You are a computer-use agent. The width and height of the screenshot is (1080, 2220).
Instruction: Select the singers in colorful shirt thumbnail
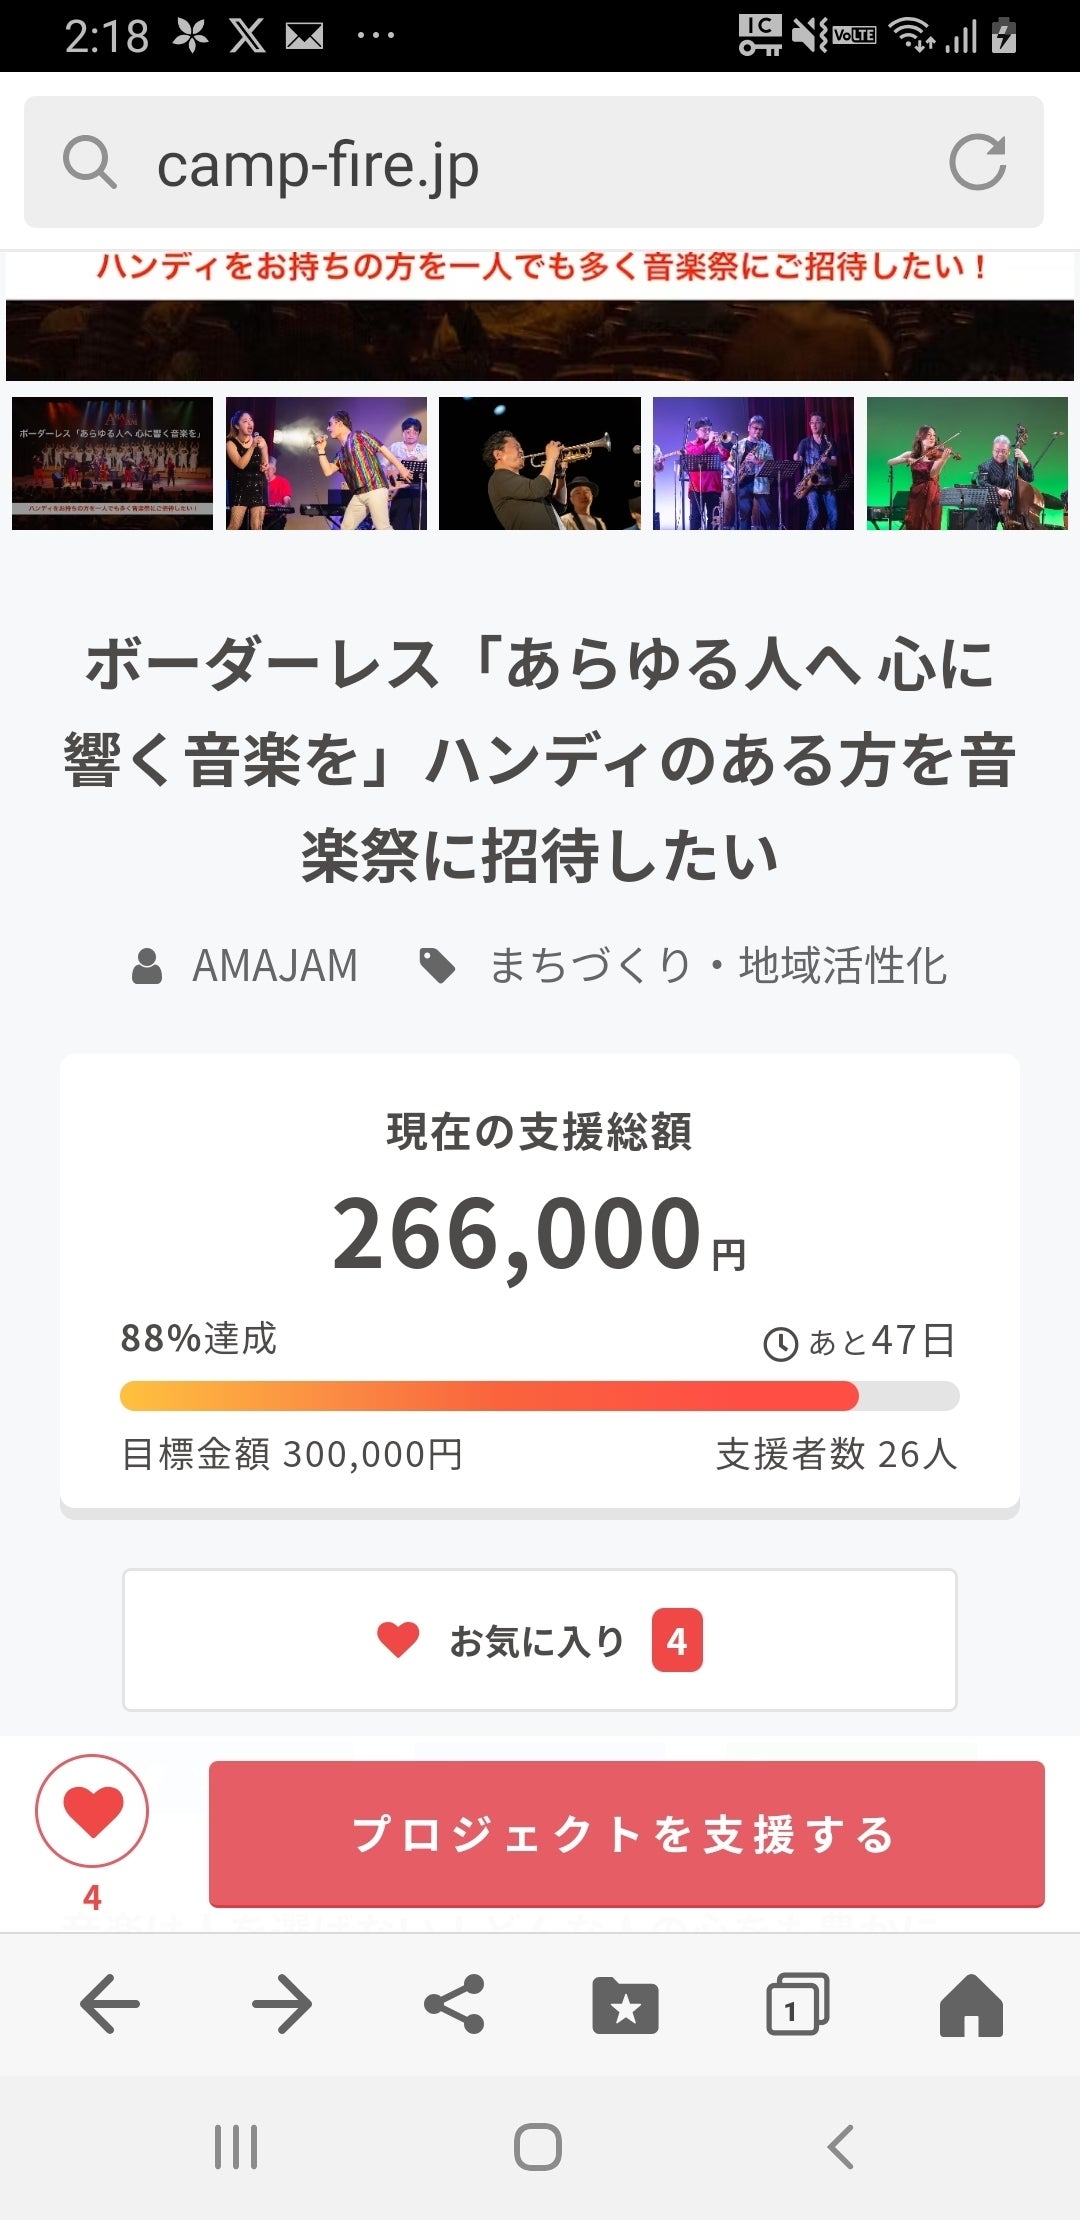pos(326,463)
